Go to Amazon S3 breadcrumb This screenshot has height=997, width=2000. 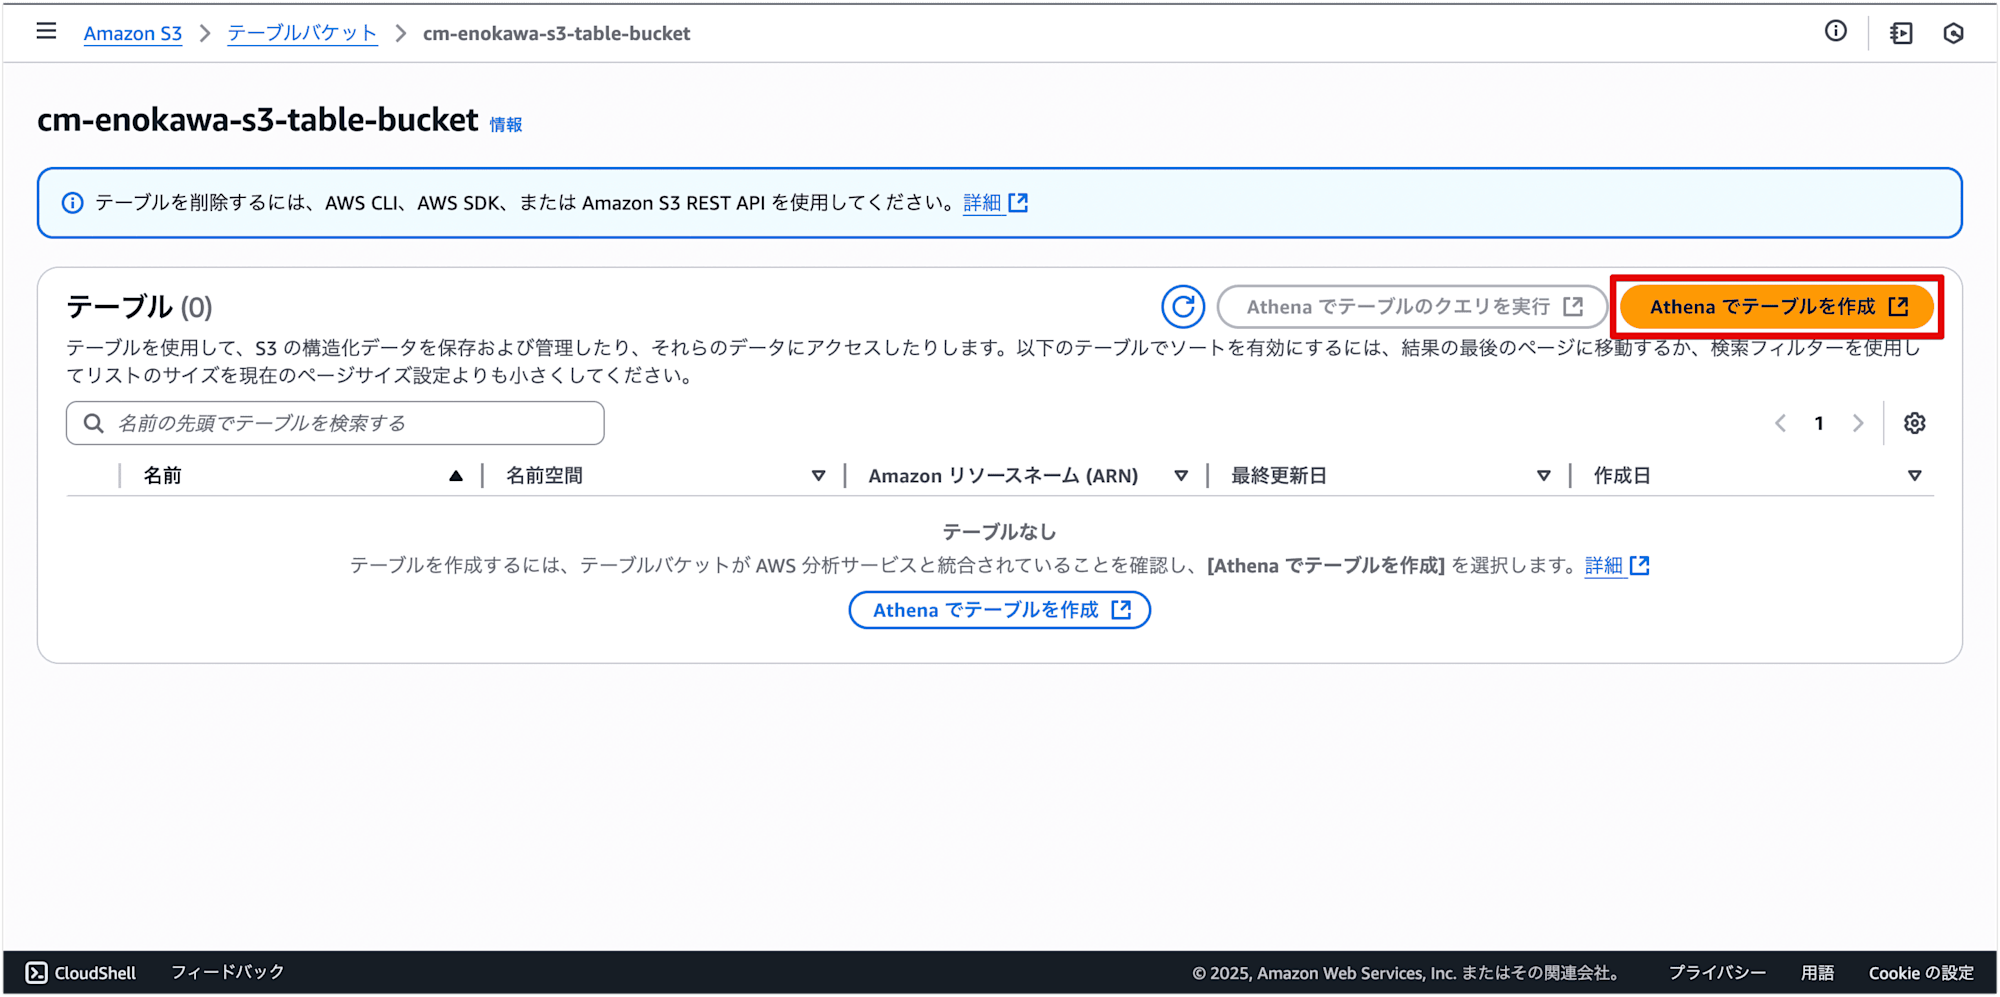(x=133, y=33)
